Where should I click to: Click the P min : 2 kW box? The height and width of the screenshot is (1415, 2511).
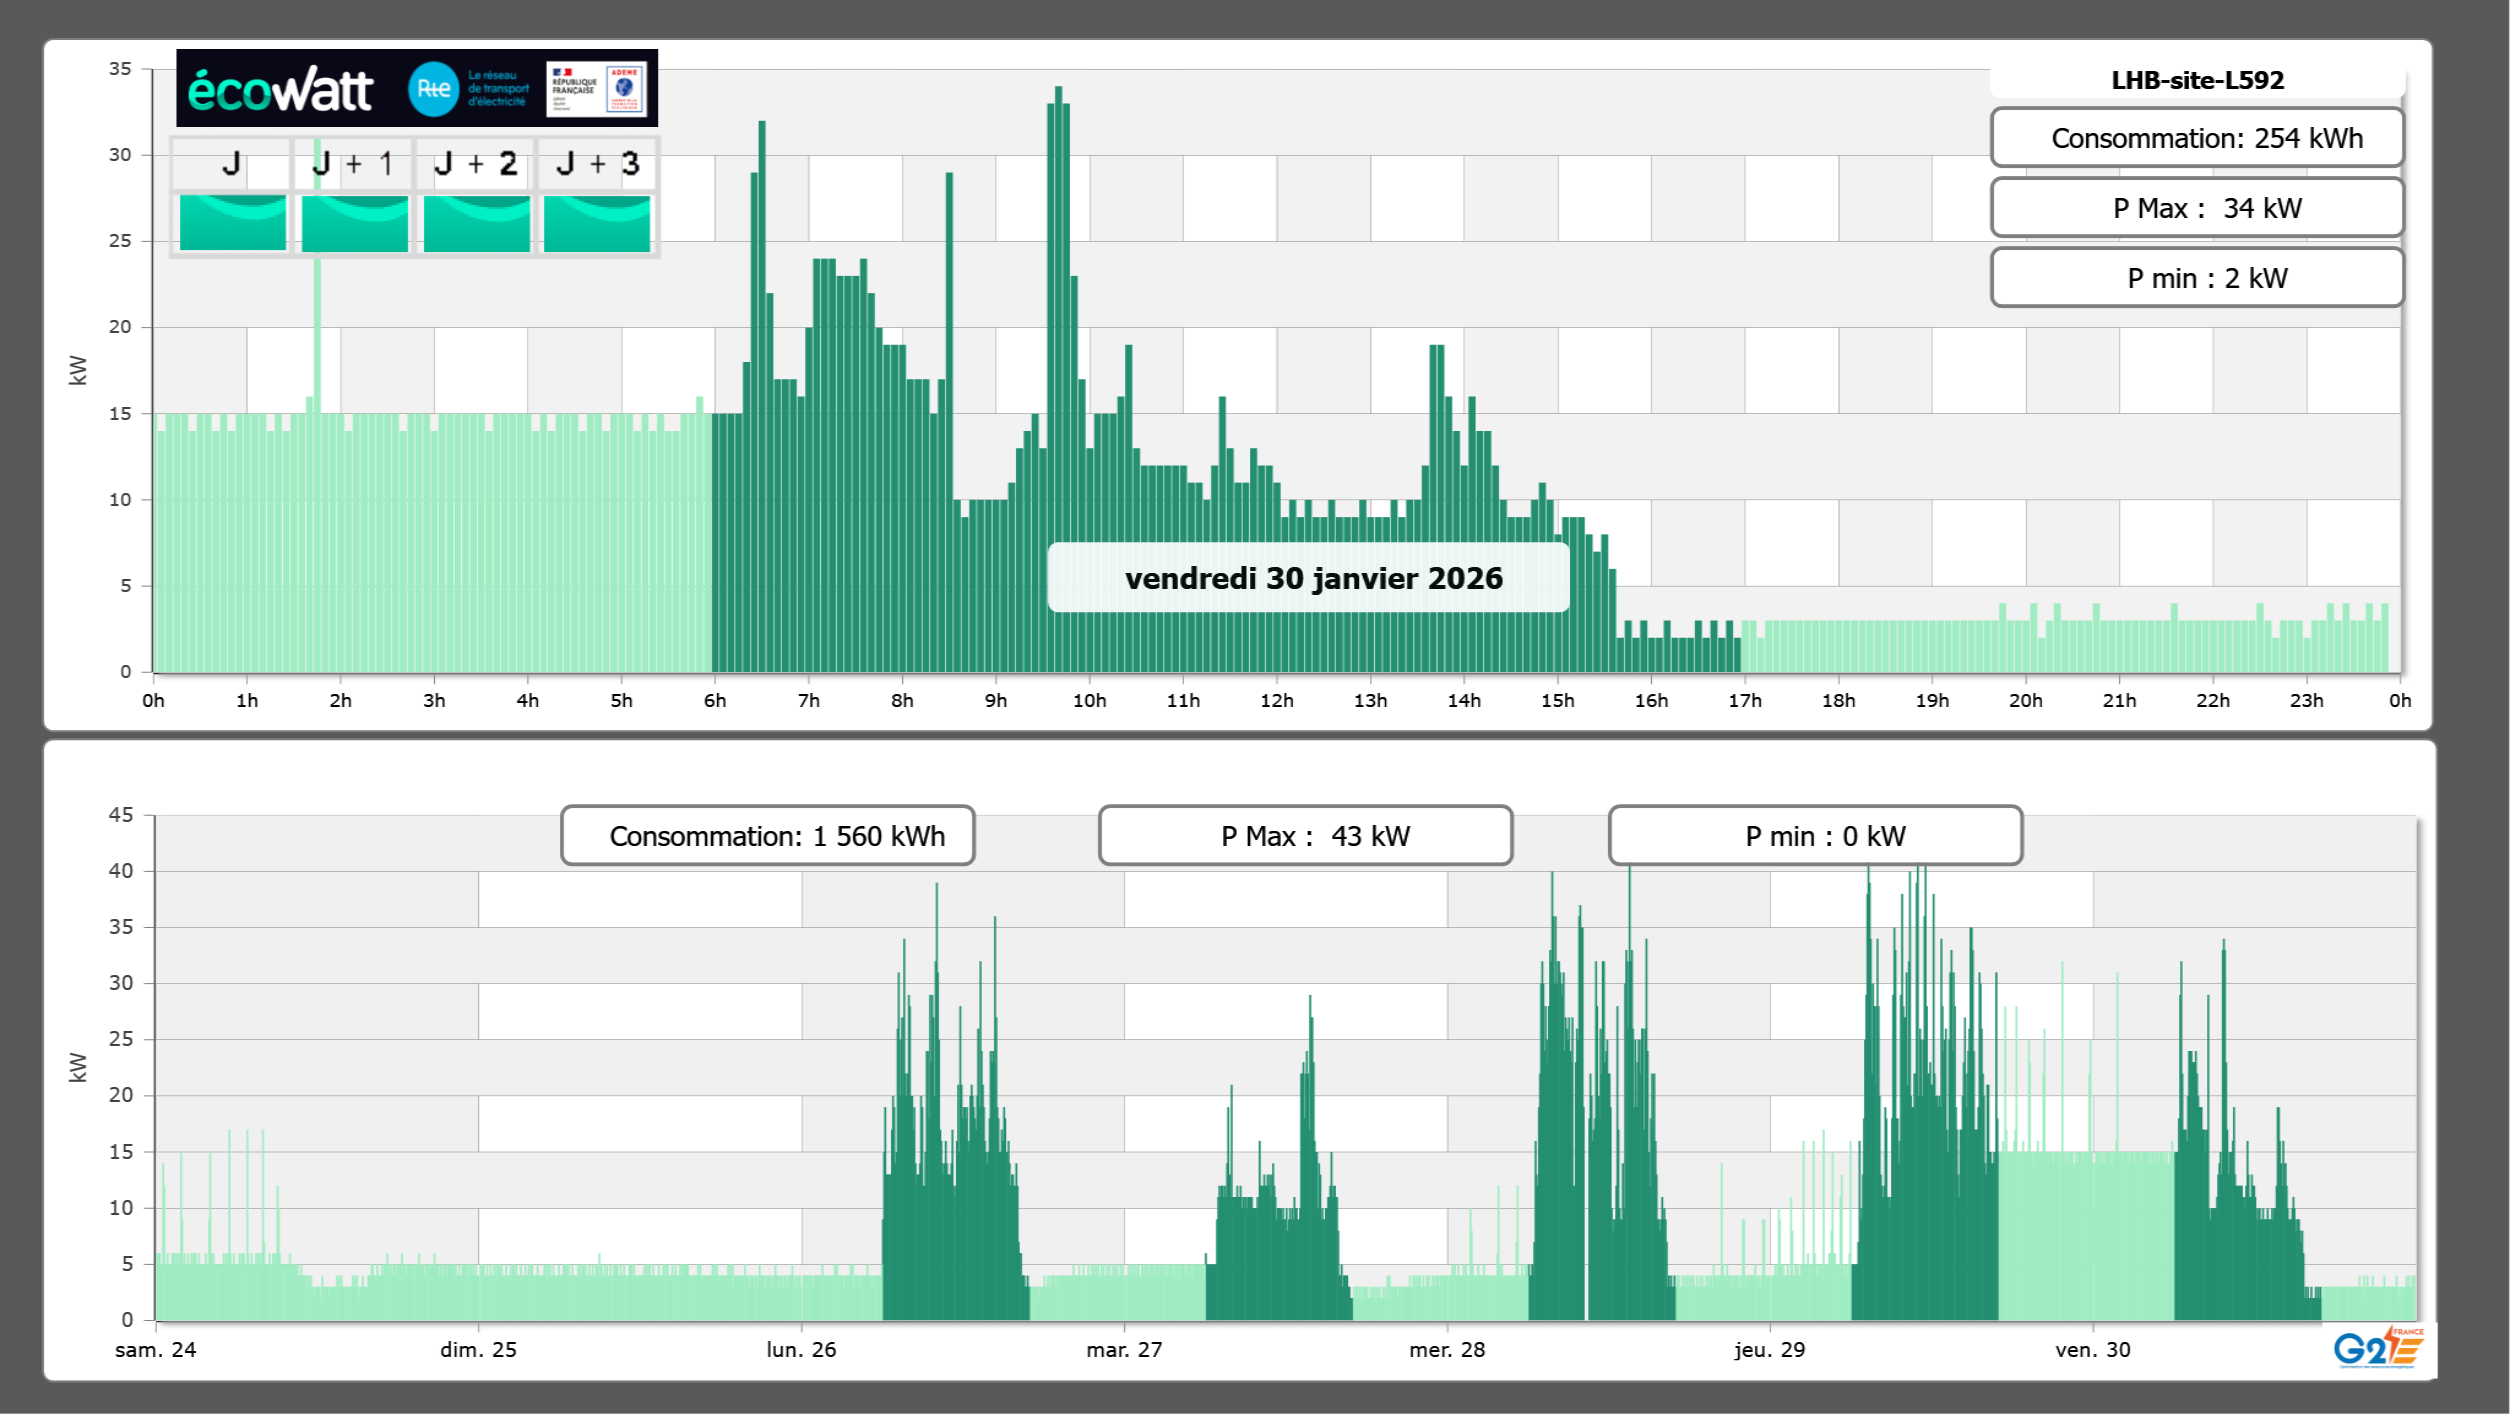[2197, 278]
